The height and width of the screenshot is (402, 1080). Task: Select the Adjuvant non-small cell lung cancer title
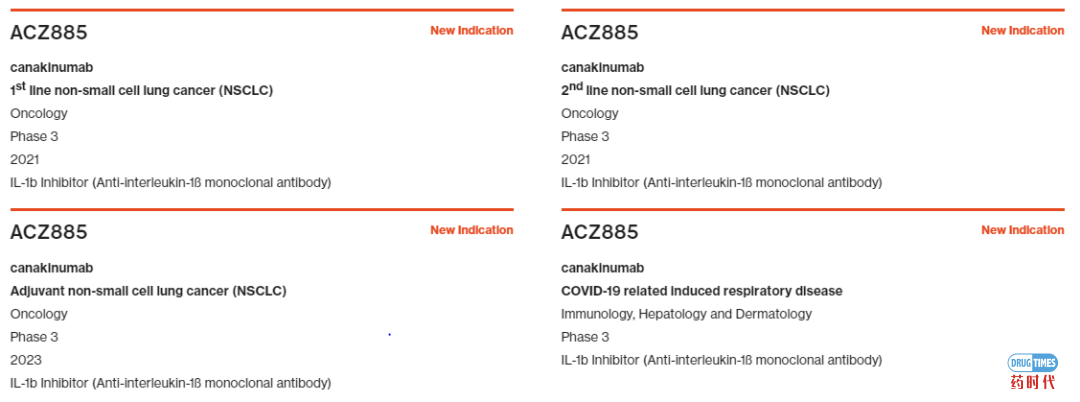[148, 291]
